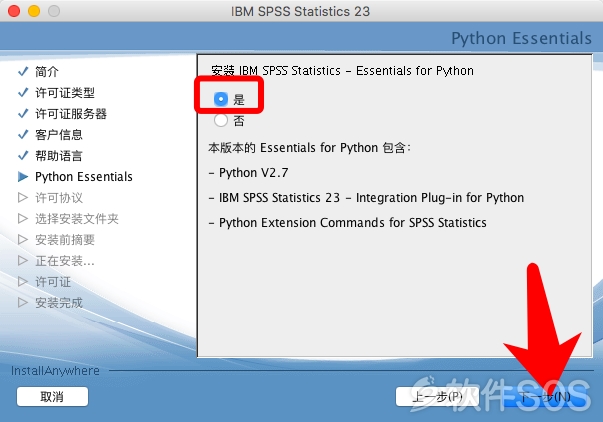Viewport: 603px width, 422px height.
Task: Click the outline arrow beside 选择安装文件夹
Action: tap(23, 219)
